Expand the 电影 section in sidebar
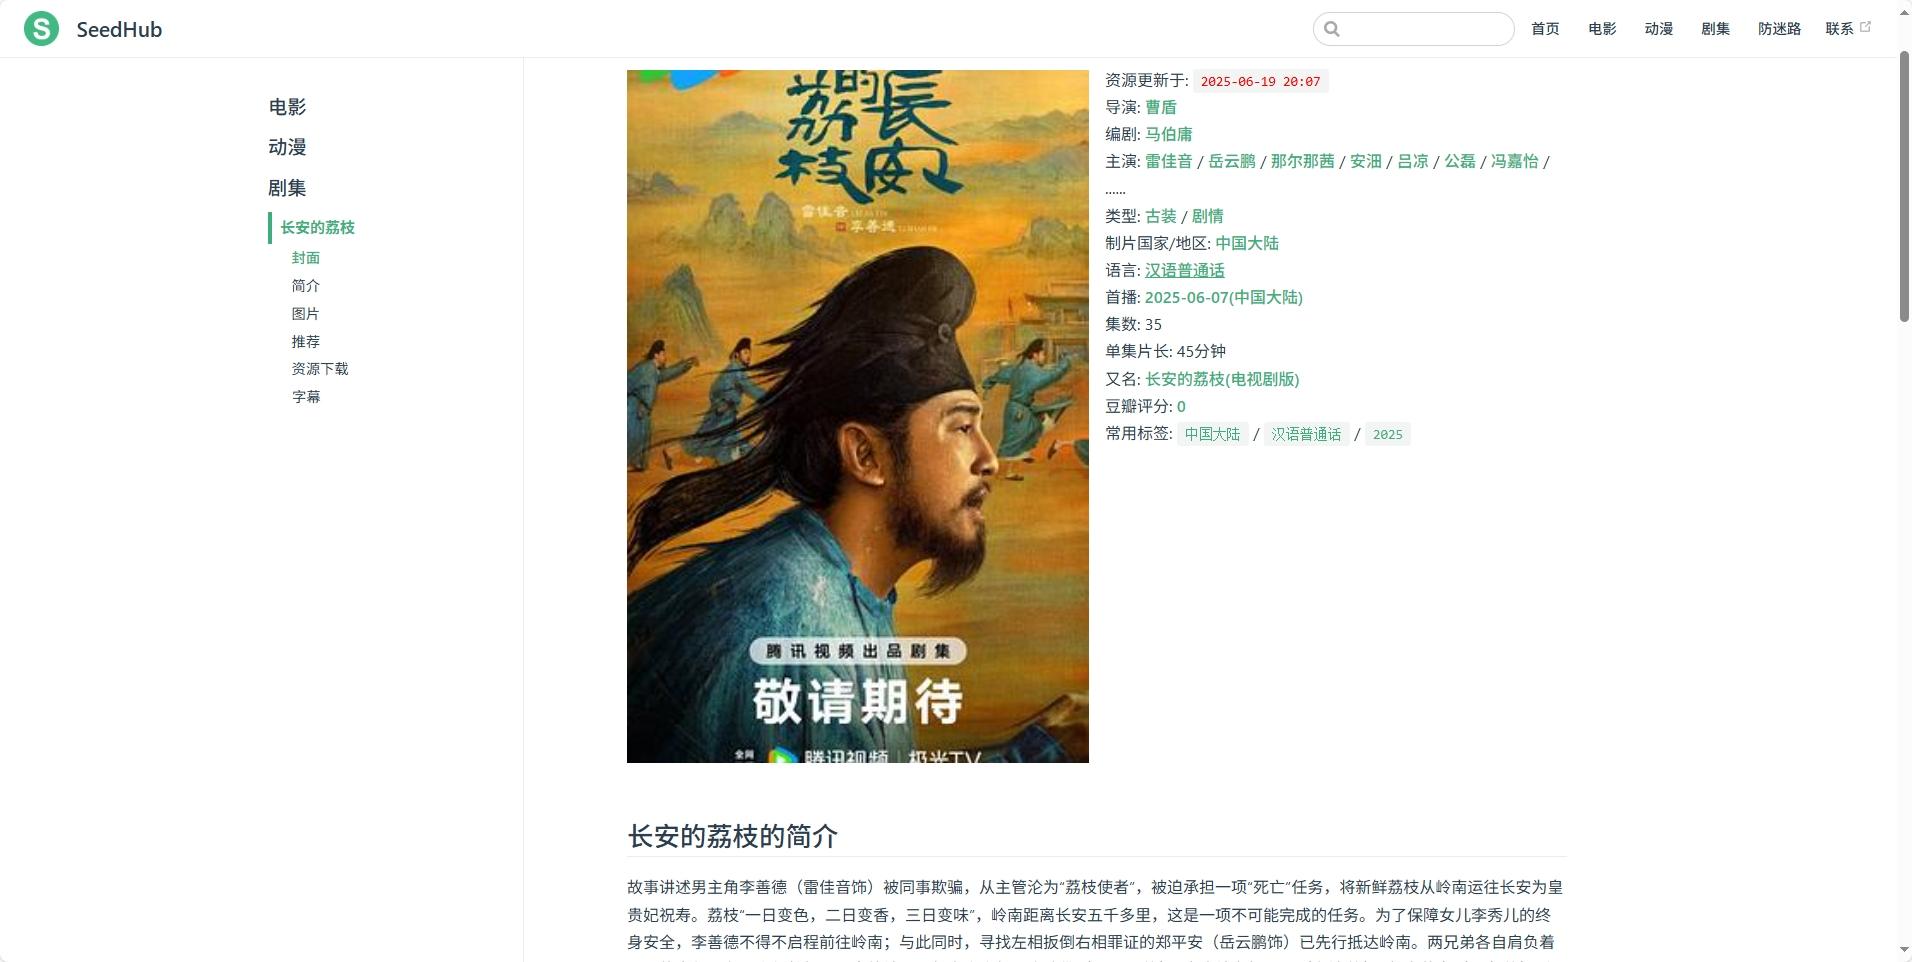The width and height of the screenshot is (1912, 962). point(287,107)
